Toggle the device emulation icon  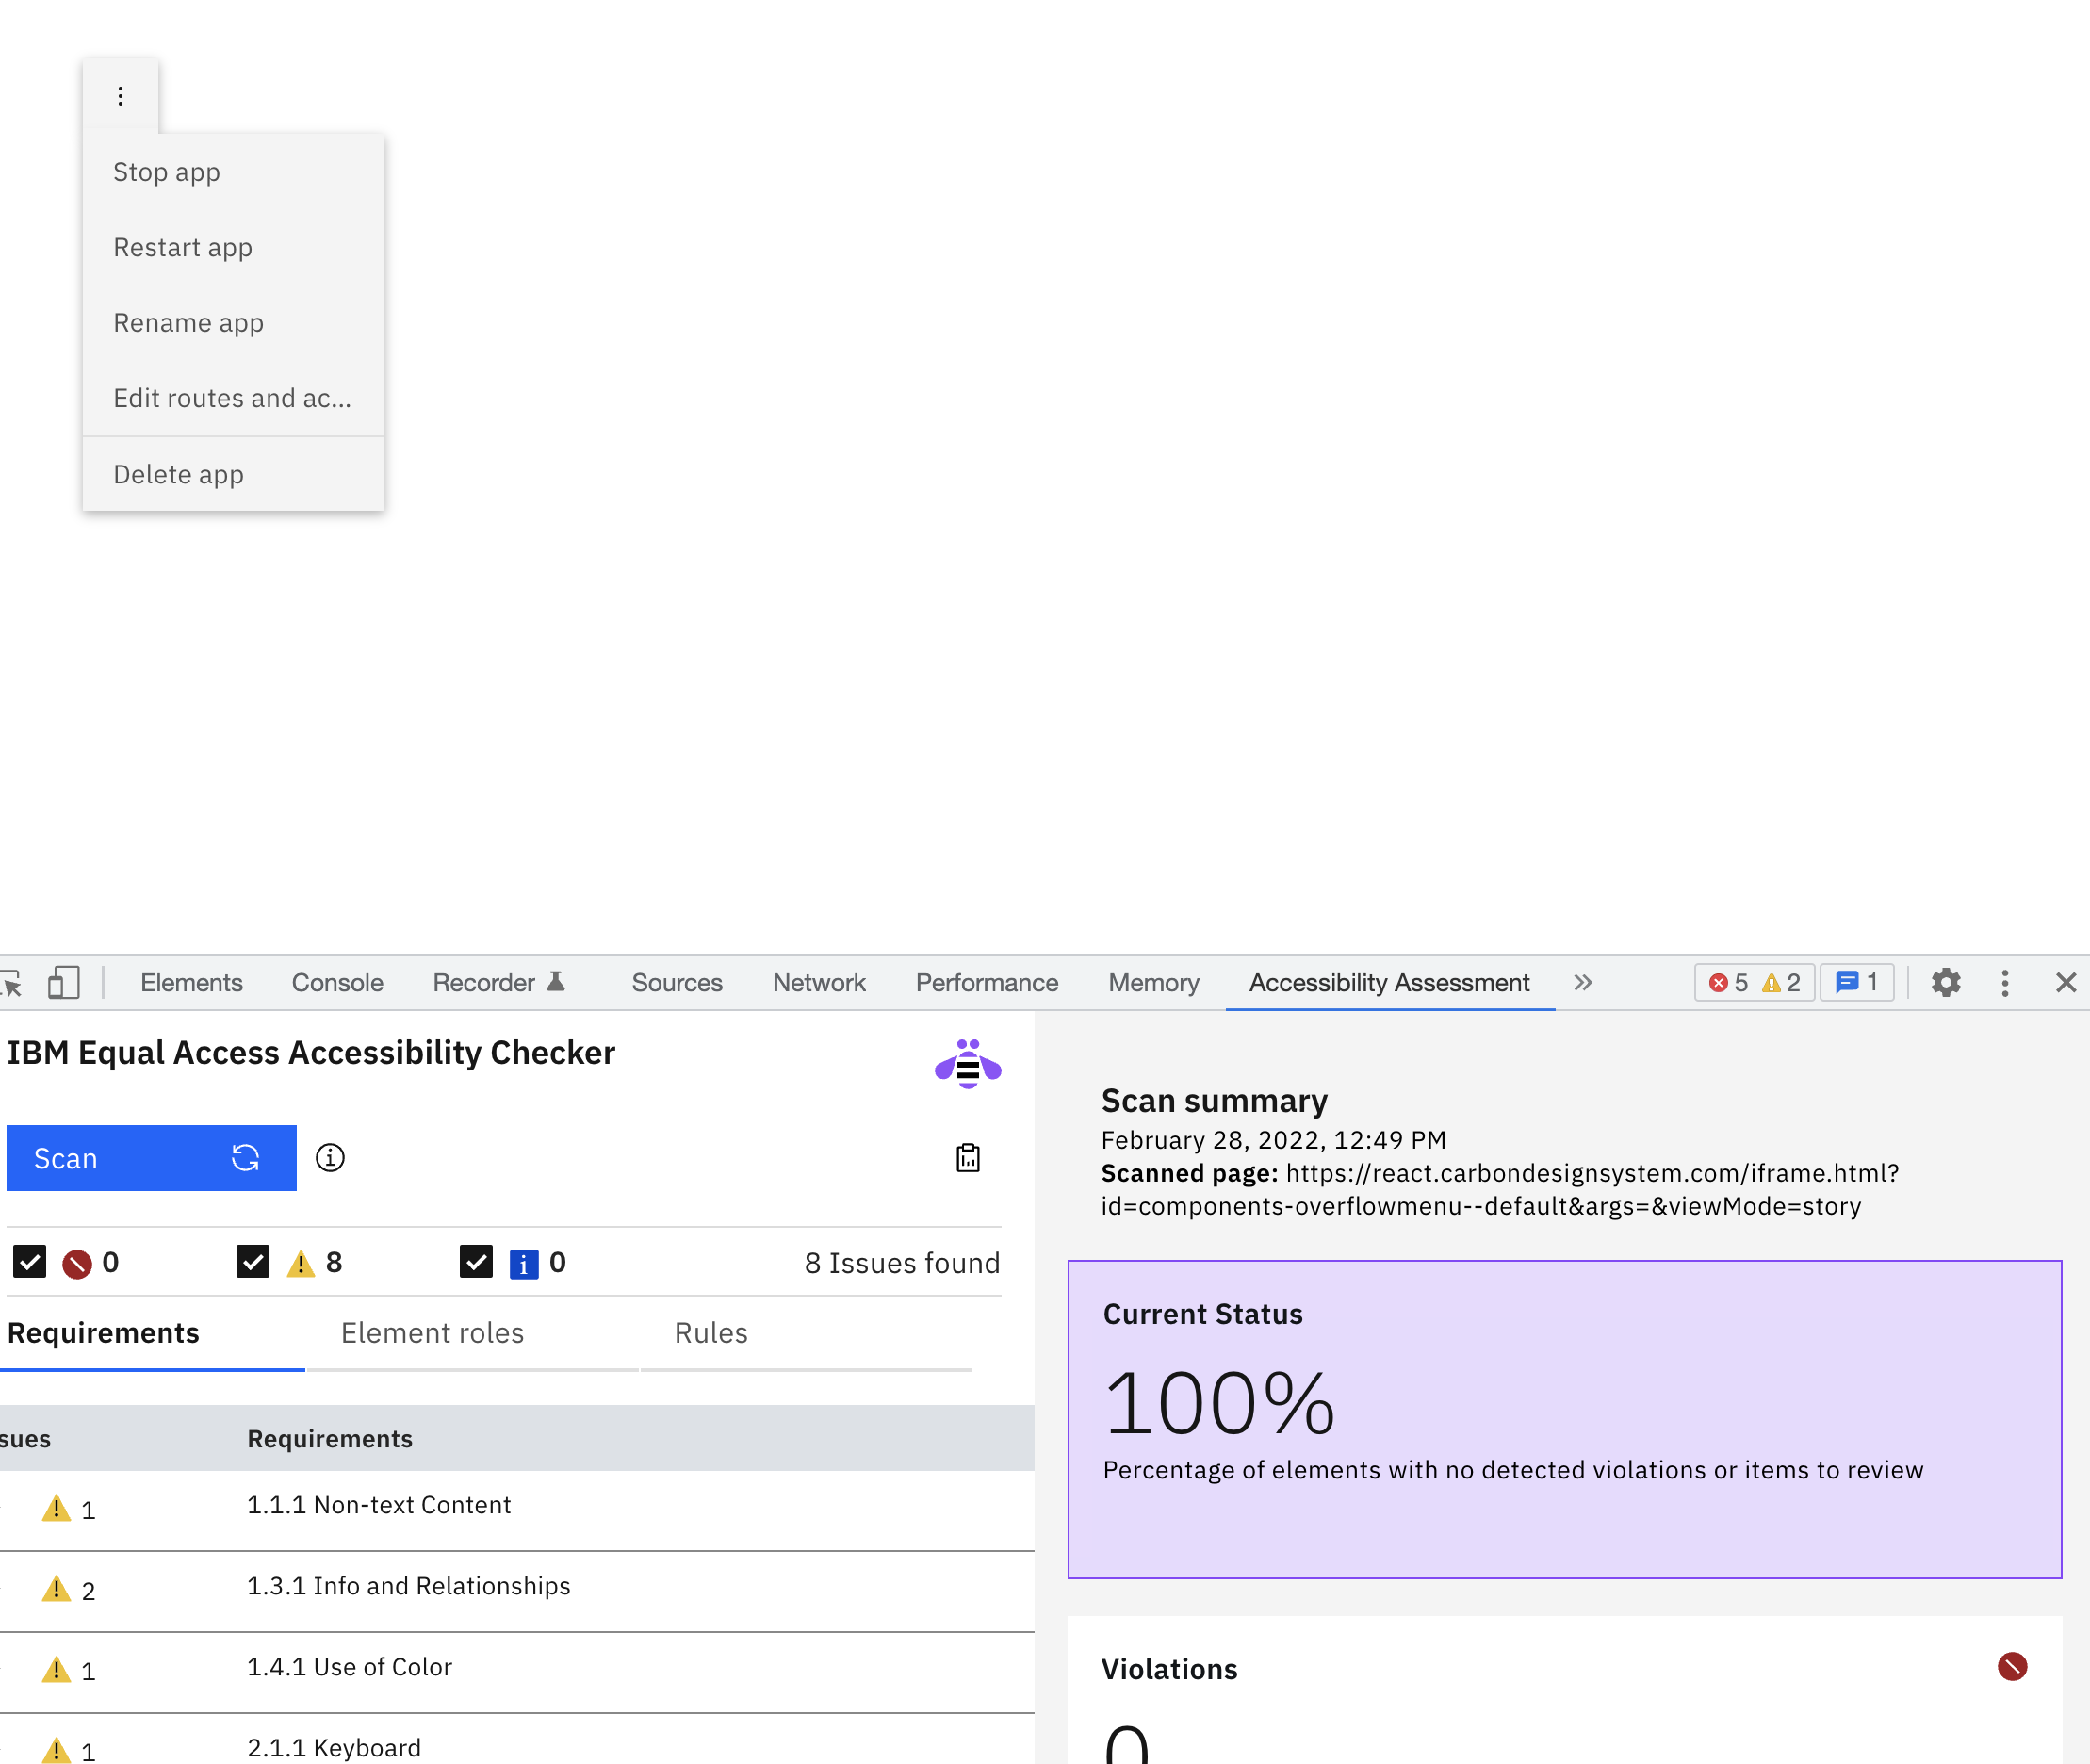click(63, 982)
